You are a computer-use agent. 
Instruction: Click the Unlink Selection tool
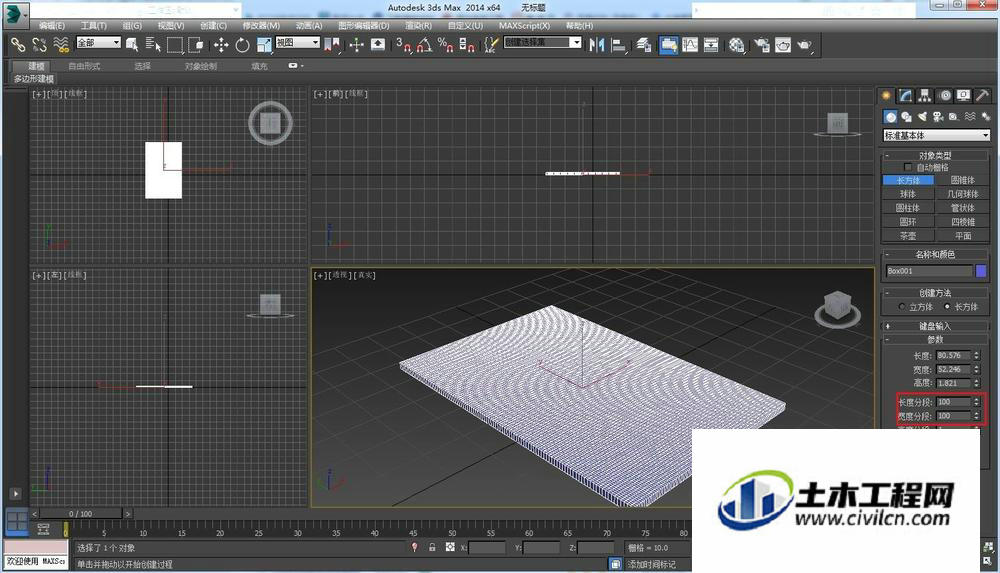coord(40,45)
